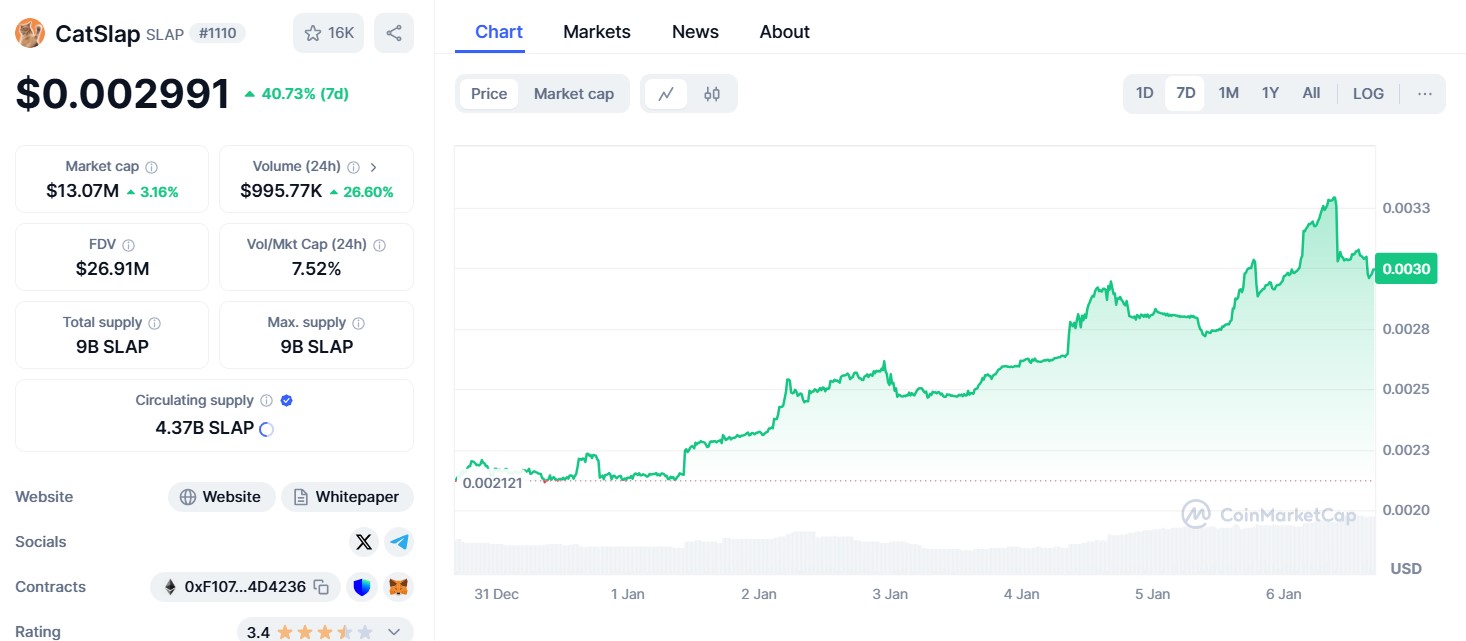Set chart range to 1Y

(1270, 93)
